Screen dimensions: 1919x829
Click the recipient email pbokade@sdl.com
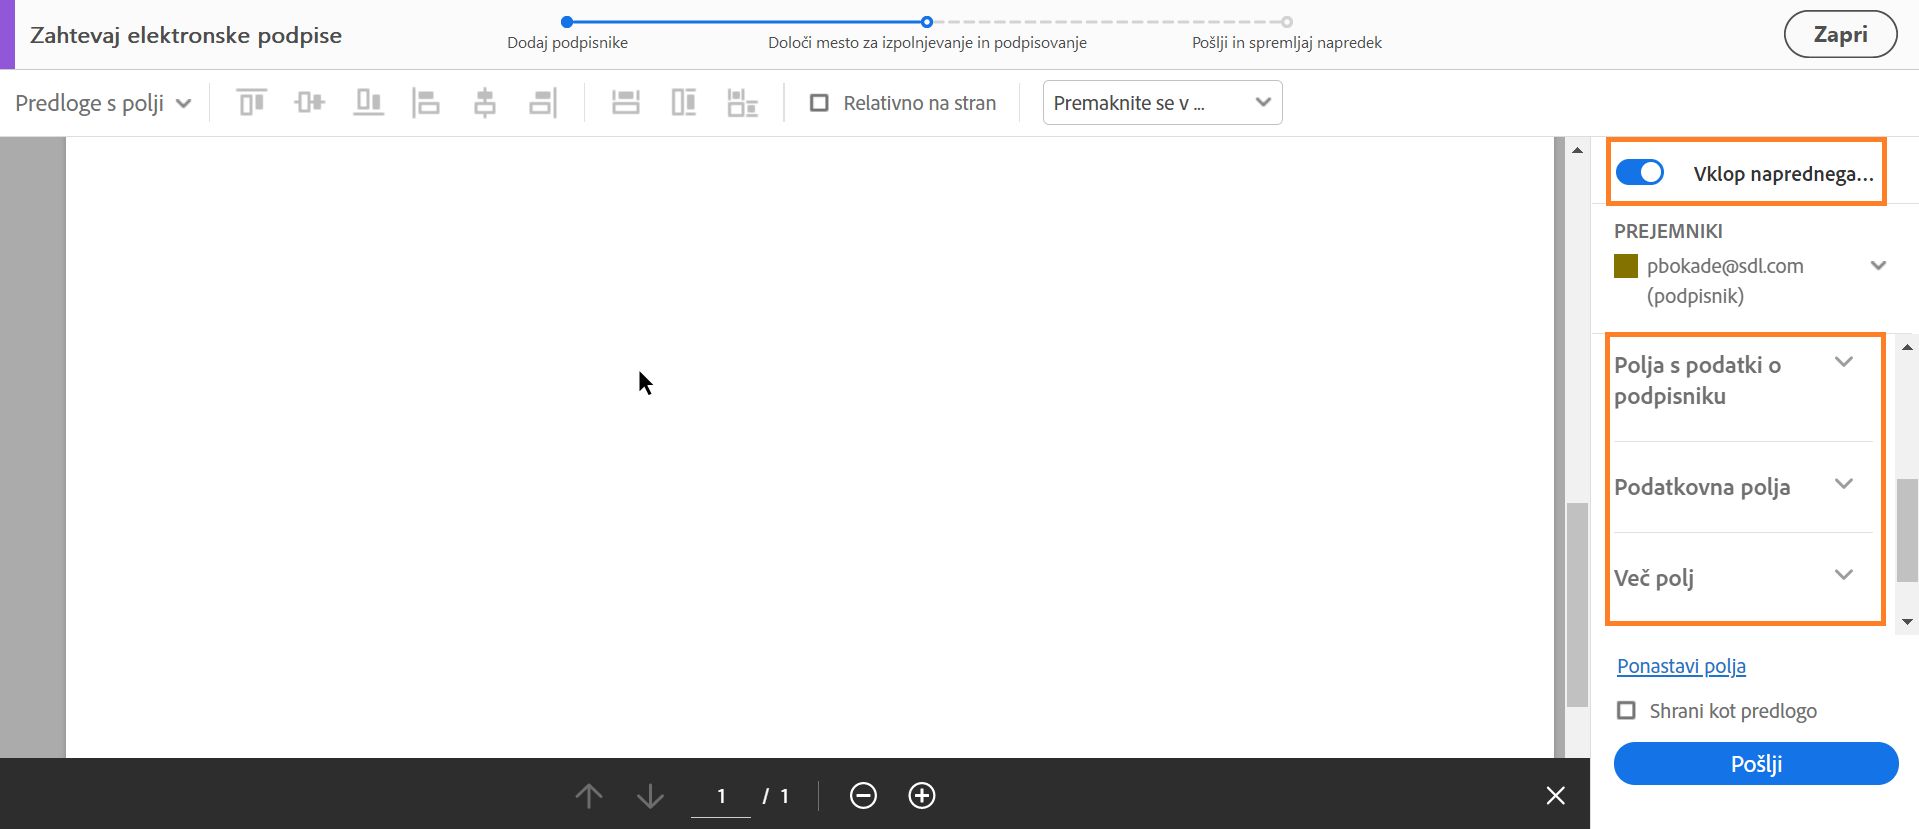click(1725, 266)
